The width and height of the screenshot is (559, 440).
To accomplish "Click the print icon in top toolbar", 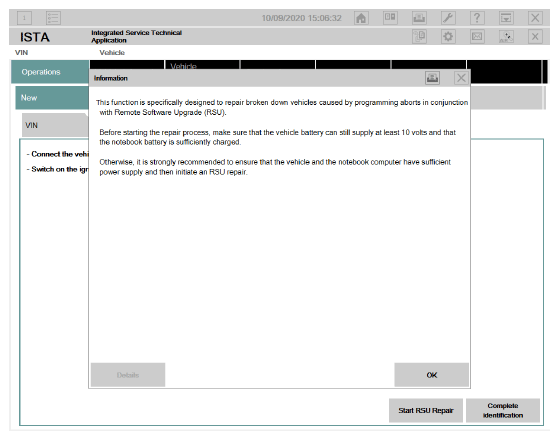I will tap(419, 18).
